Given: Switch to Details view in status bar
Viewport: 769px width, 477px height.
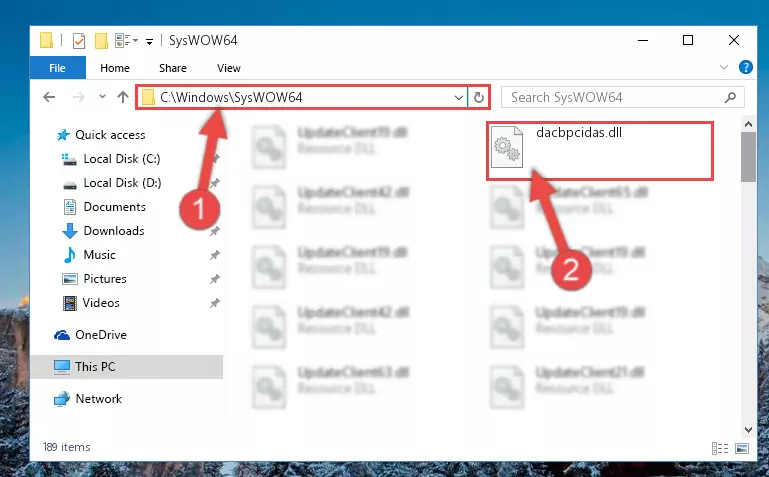Looking at the screenshot, I should point(719,448).
